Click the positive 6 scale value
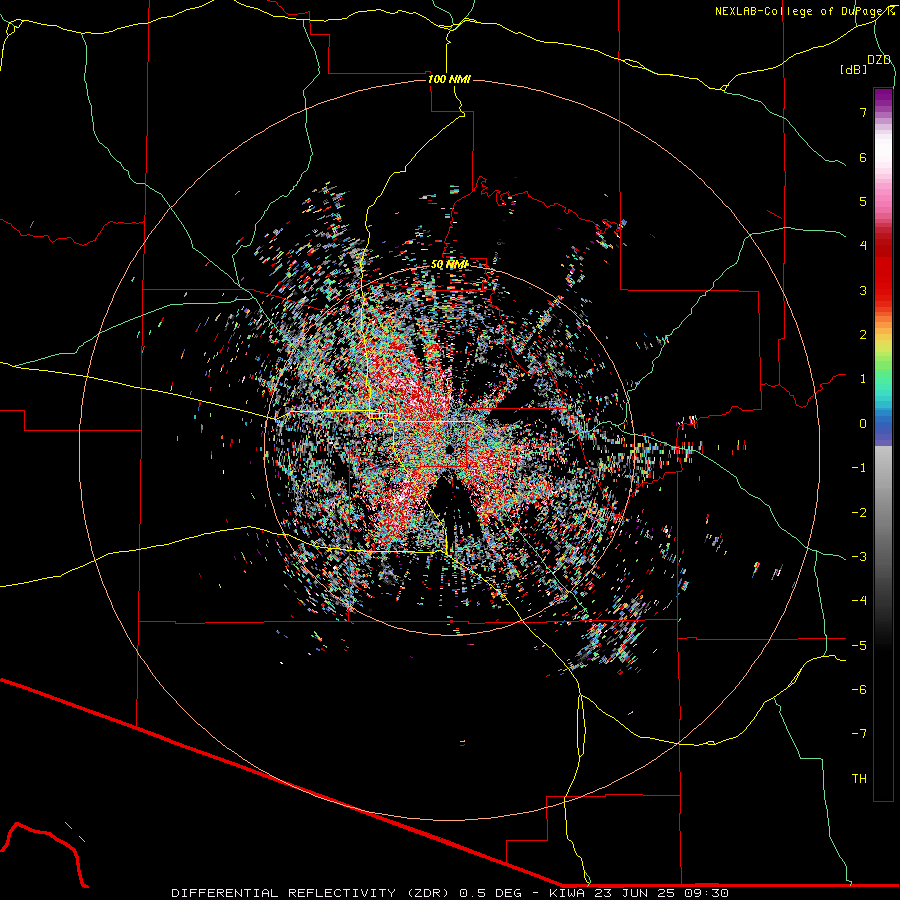Screen dimensions: 900x900 (863, 157)
